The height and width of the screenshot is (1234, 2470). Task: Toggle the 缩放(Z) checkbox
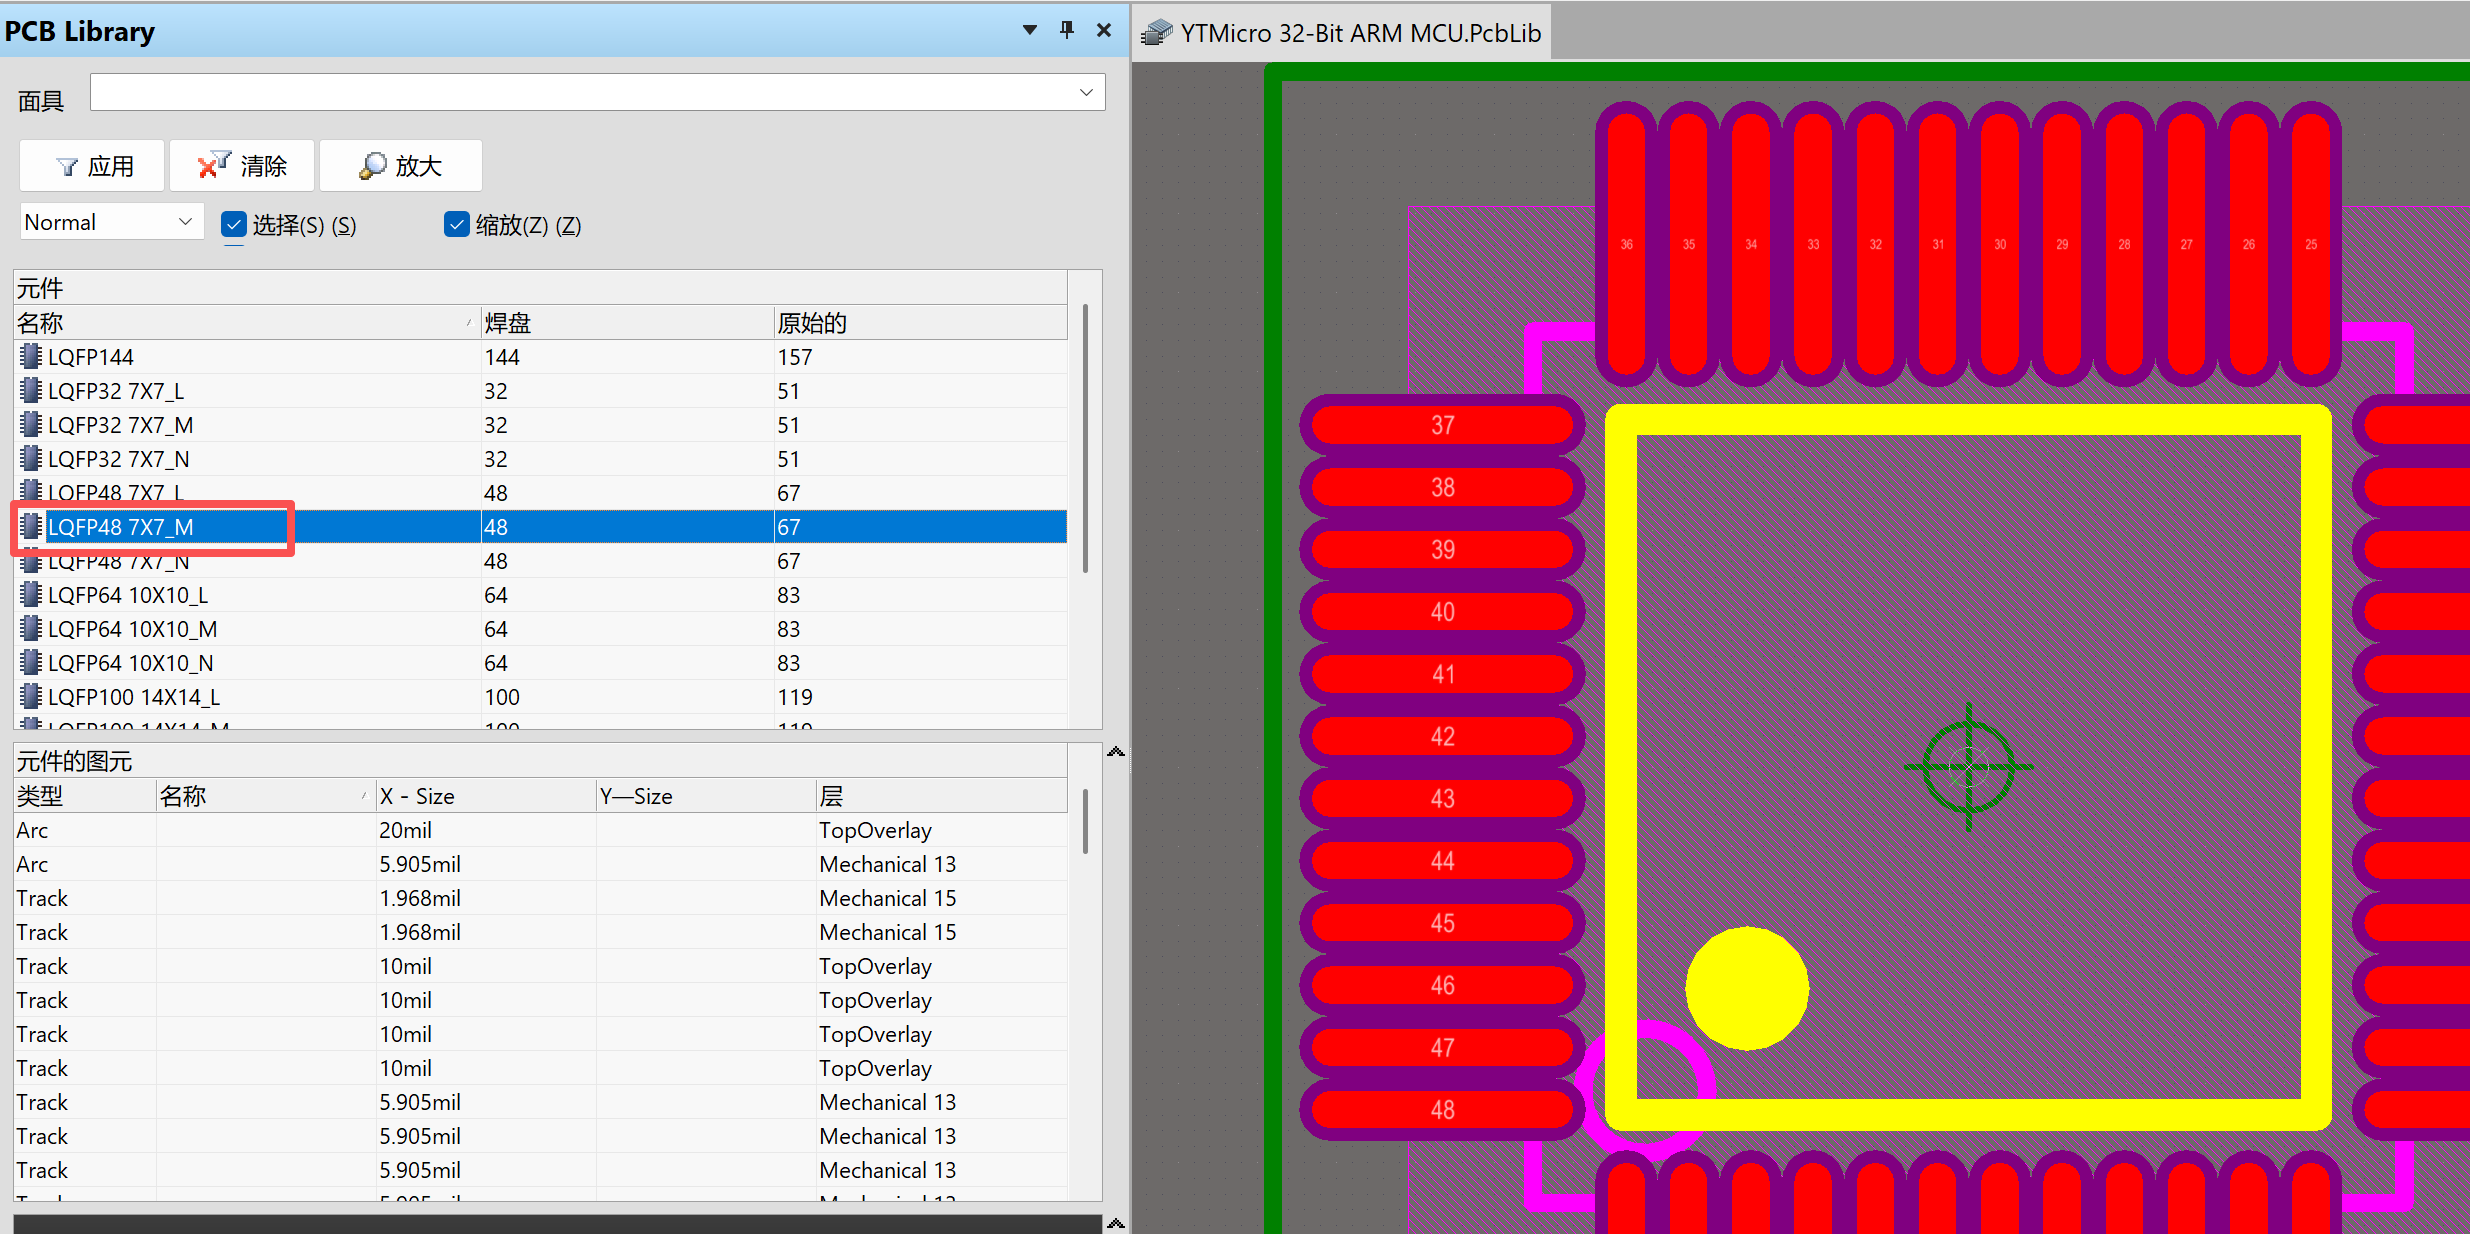[457, 224]
